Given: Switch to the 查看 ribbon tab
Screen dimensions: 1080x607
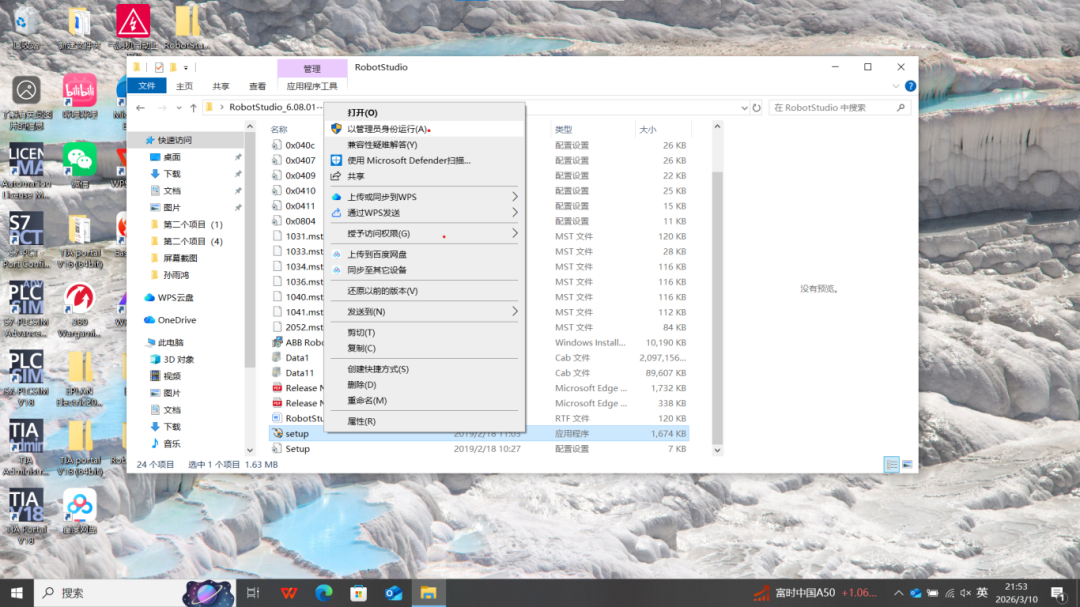Looking at the screenshot, I should pos(257,87).
